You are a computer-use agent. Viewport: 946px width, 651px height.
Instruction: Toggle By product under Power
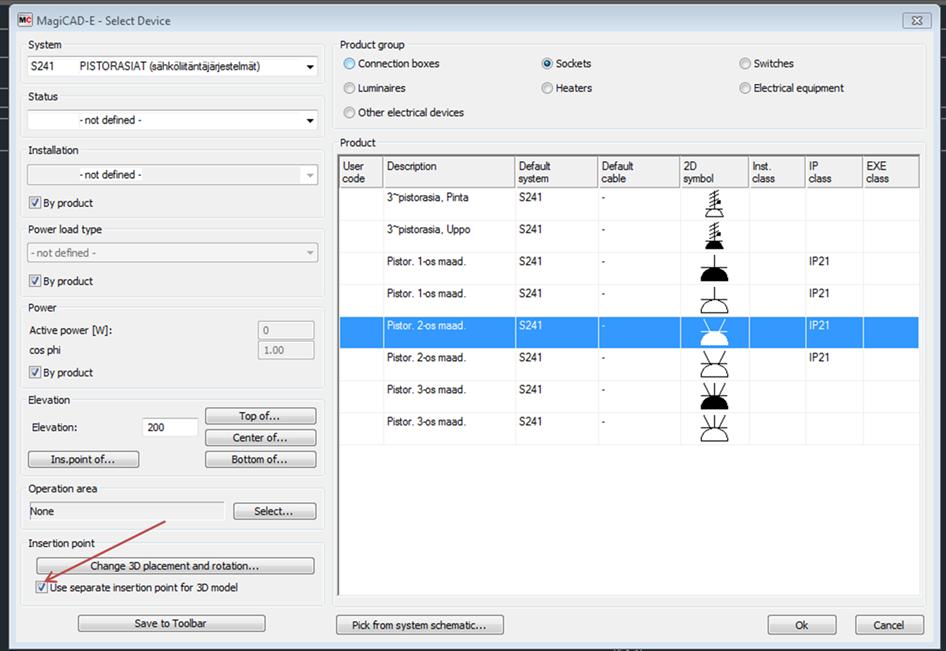35,372
